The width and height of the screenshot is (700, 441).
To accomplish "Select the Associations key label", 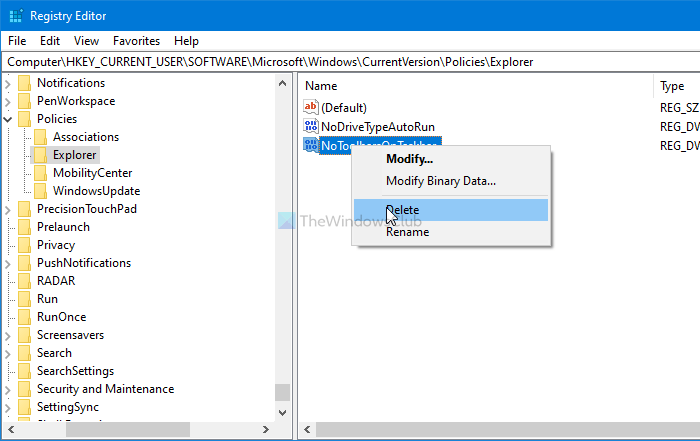I will pos(86,137).
